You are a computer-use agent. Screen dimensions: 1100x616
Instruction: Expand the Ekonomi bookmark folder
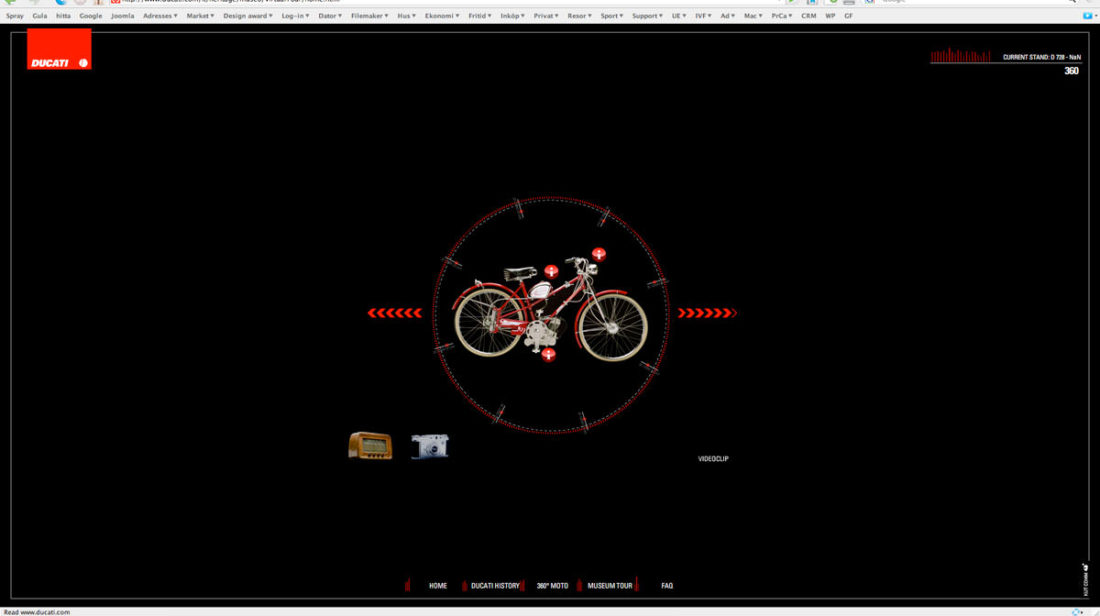(442, 15)
